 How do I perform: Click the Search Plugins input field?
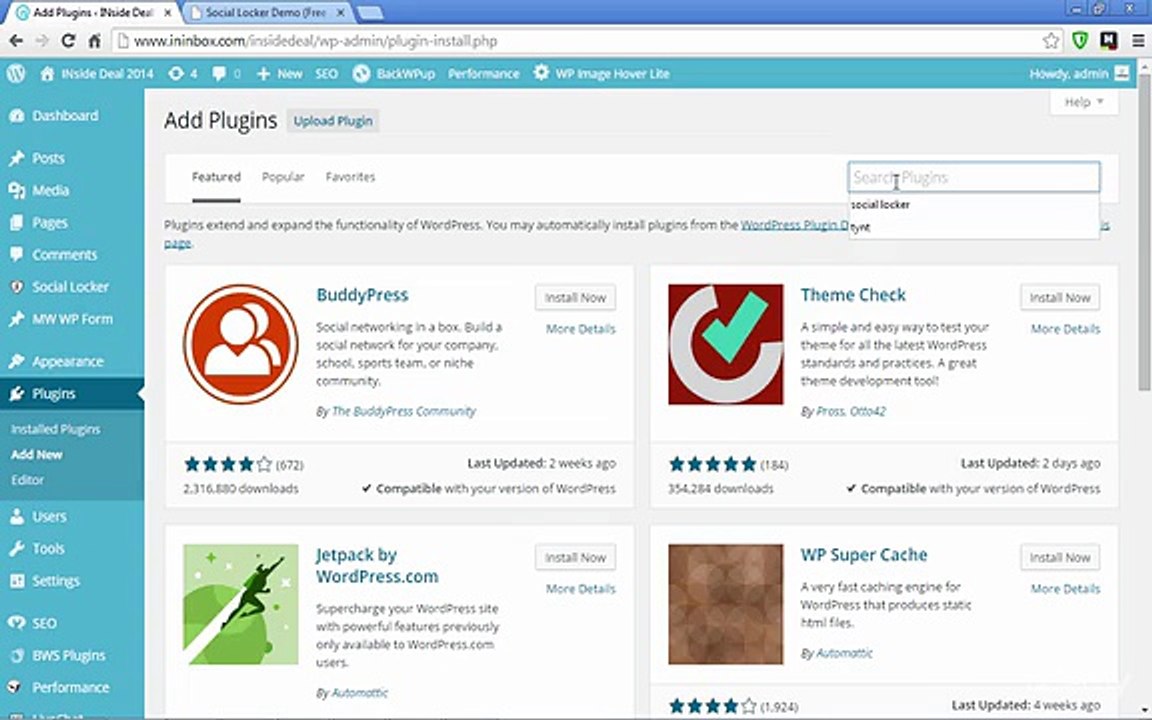[x=973, y=177]
